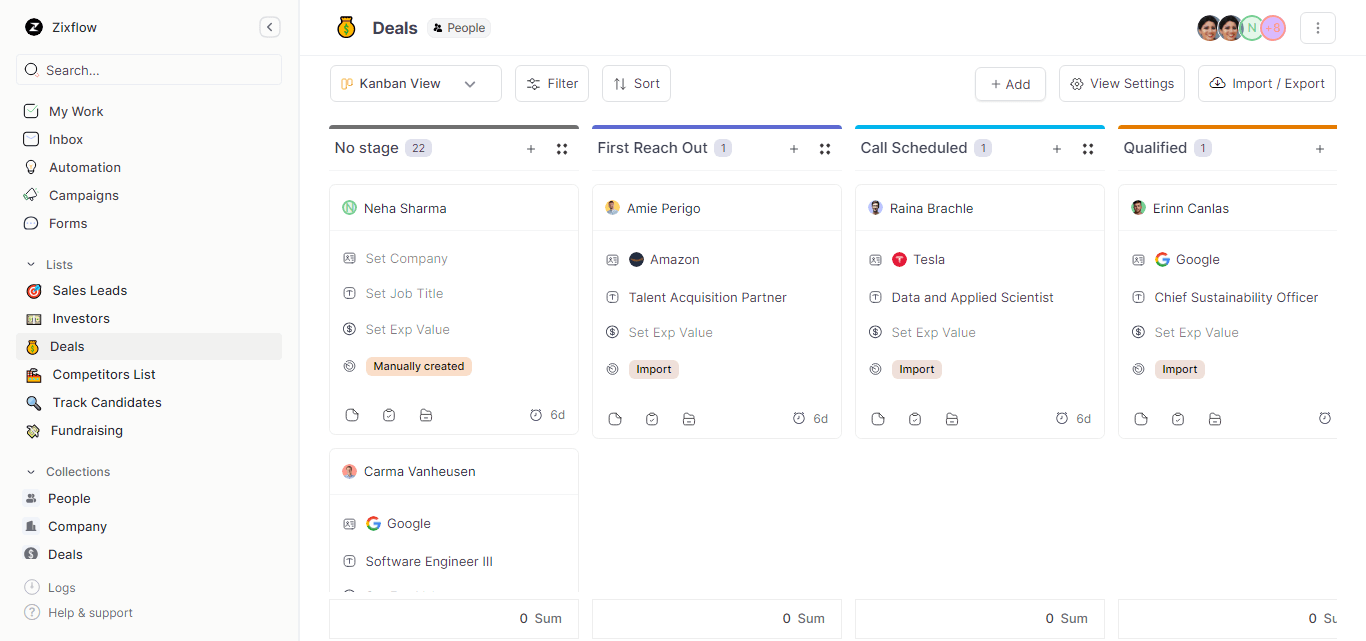Open files icon on Raina Brachle's card
The width and height of the screenshot is (1366, 641).
click(951, 419)
